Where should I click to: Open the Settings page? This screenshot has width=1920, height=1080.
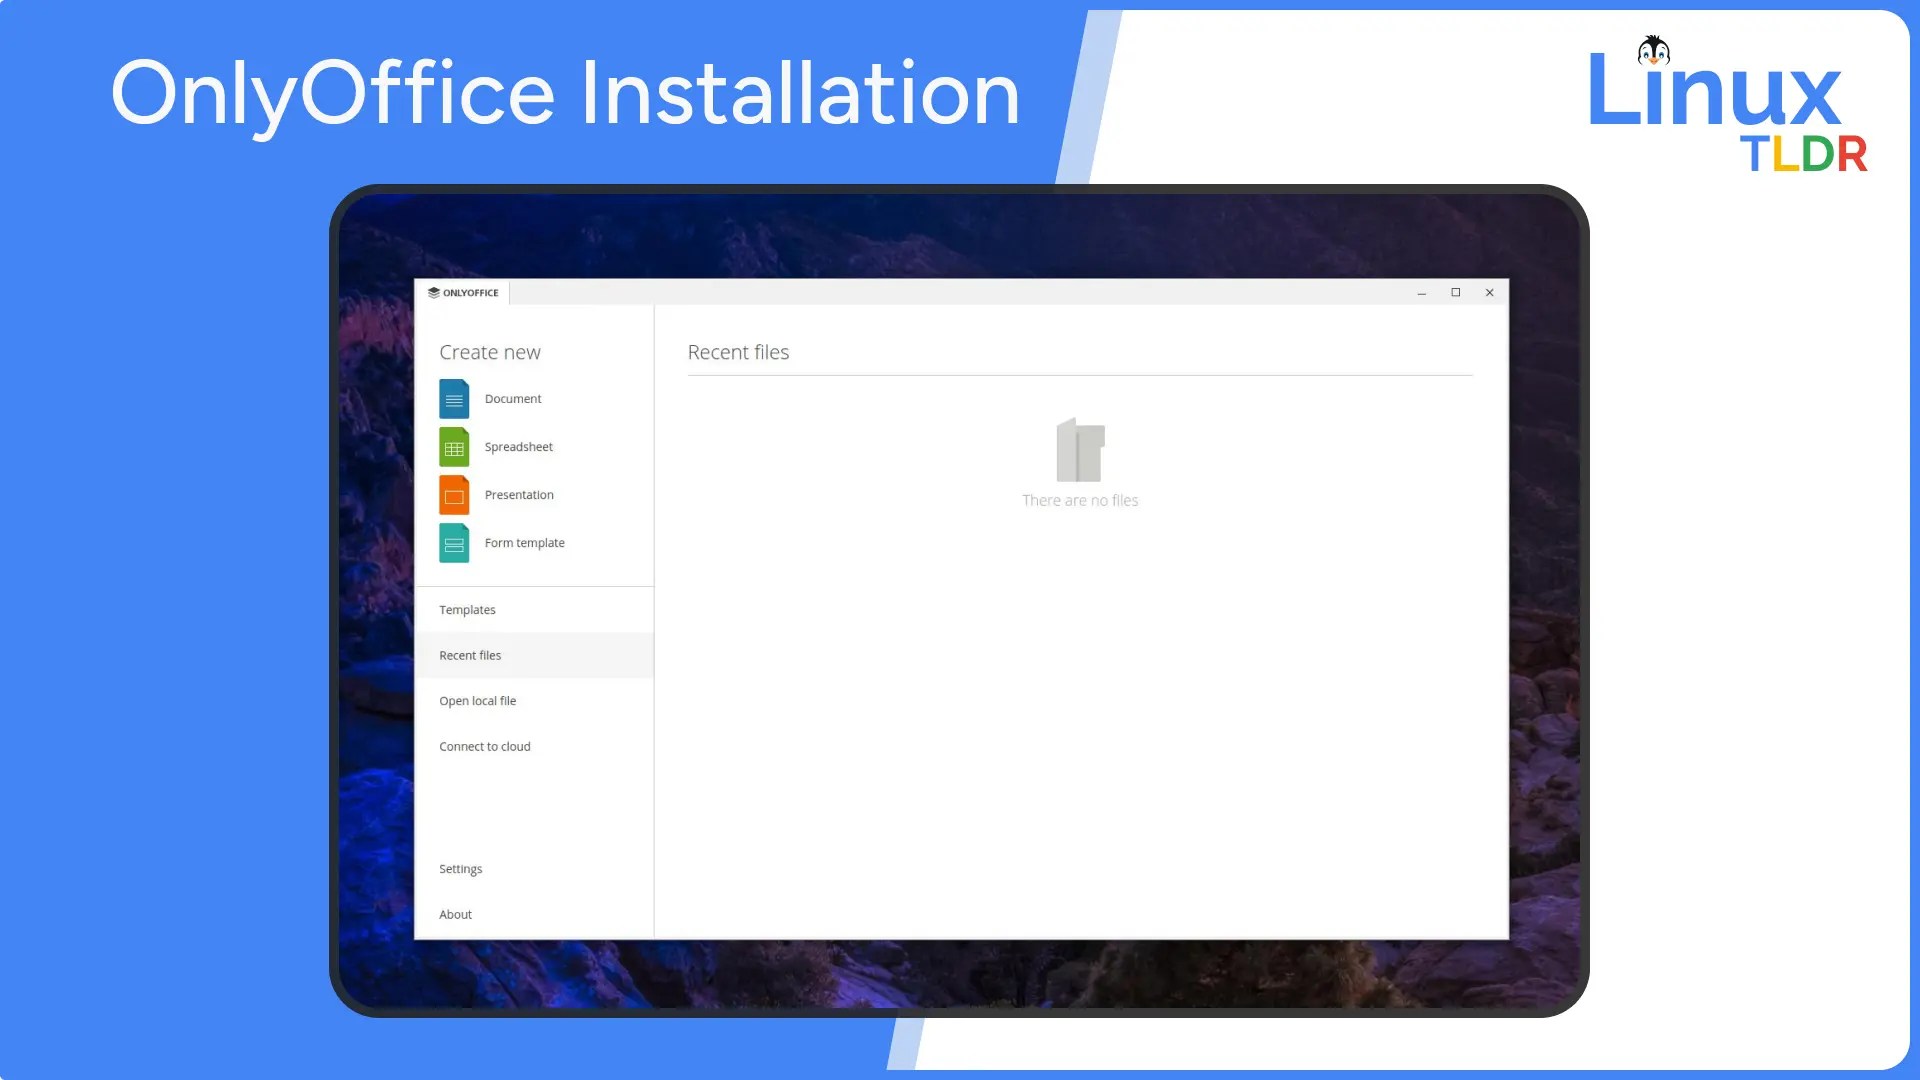tap(460, 868)
